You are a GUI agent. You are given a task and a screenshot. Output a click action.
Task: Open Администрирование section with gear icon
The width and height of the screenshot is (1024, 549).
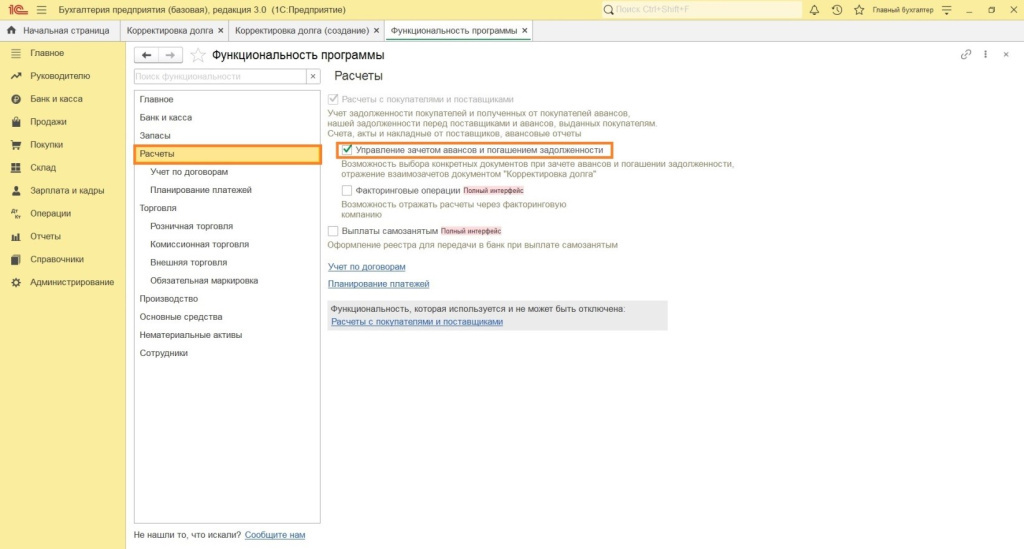71,282
